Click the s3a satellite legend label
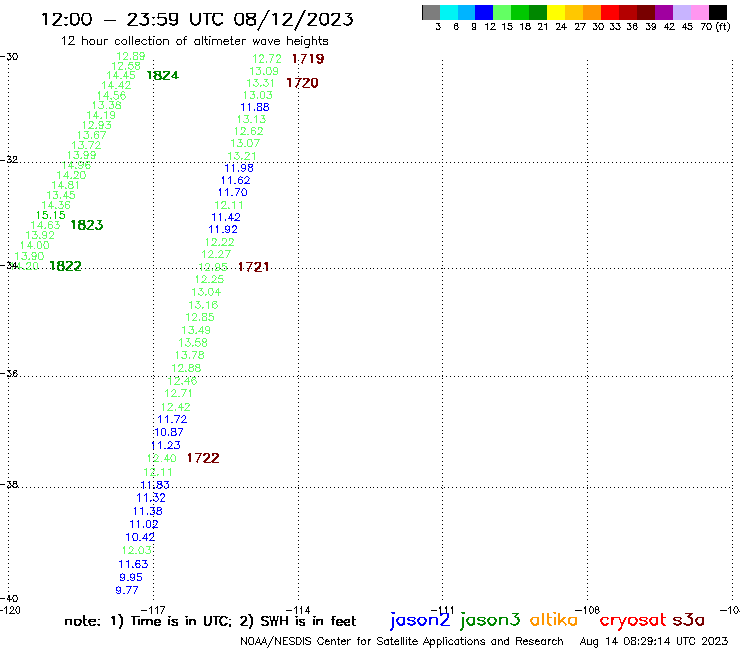 [x=689, y=620]
